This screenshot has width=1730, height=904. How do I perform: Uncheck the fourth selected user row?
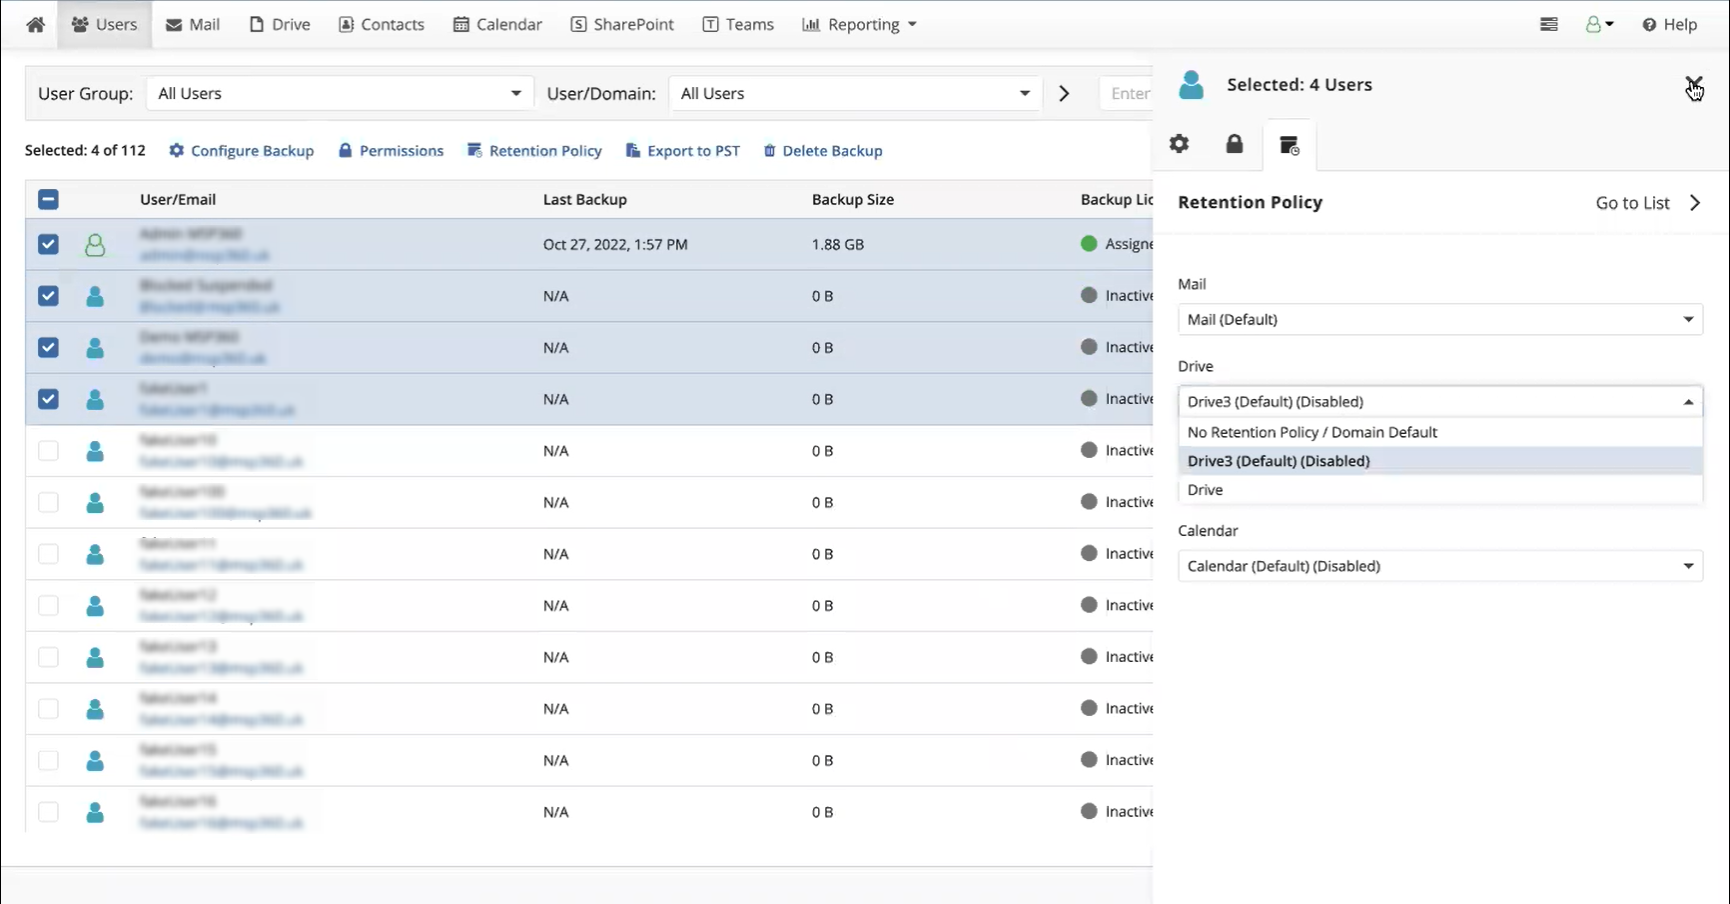coord(48,399)
